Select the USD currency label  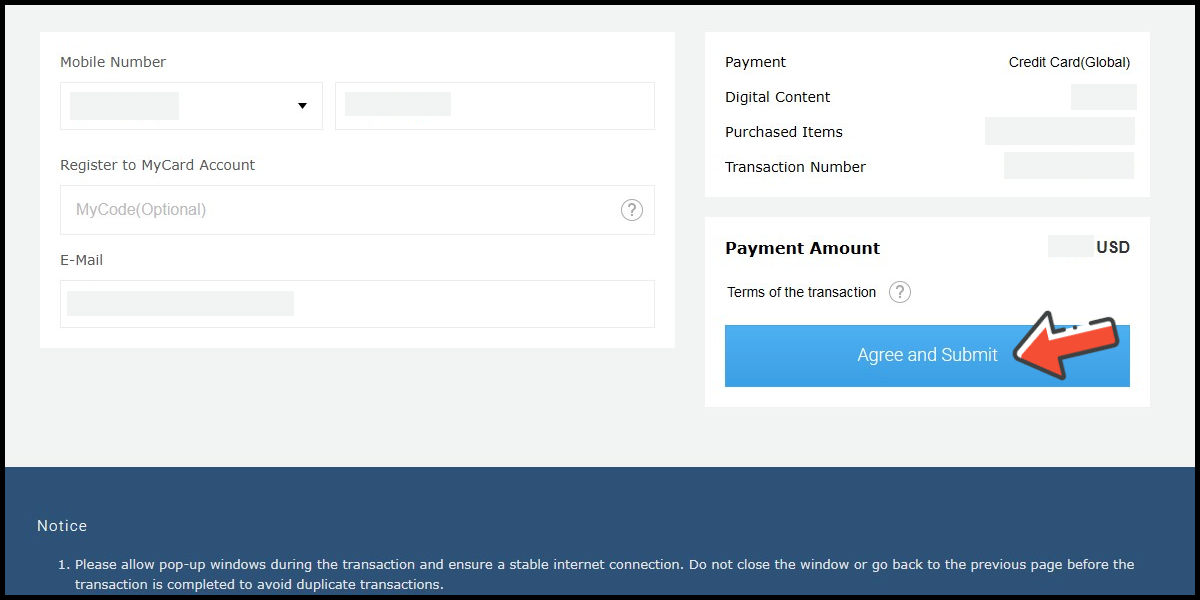tap(1113, 247)
